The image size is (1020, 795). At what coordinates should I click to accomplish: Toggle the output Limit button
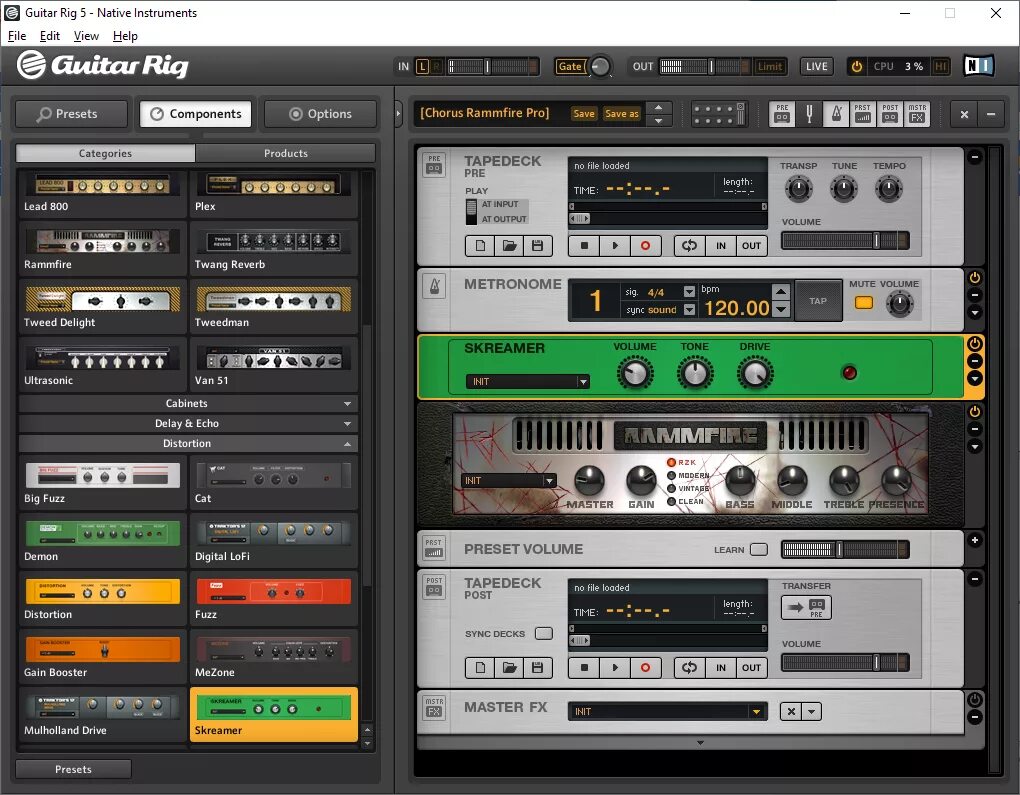[770, 66]
